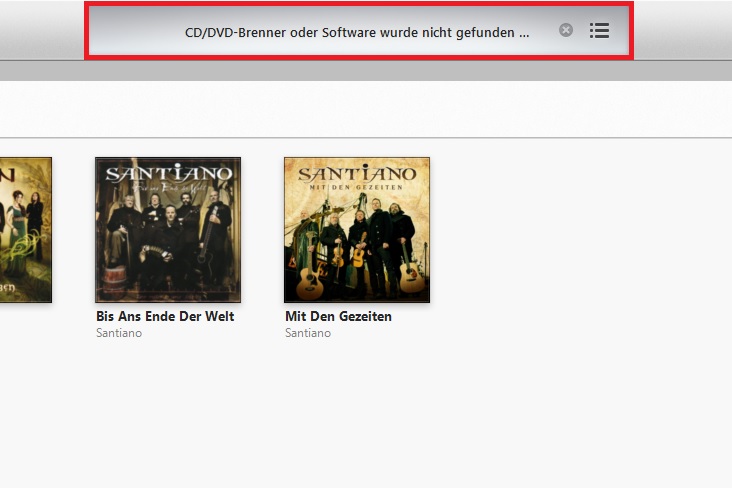Image resolution: width=732 pixels, height=488 pixels.
Task: Select the Mit Den Gezeiten title
Action: click(x=338, y=316)
